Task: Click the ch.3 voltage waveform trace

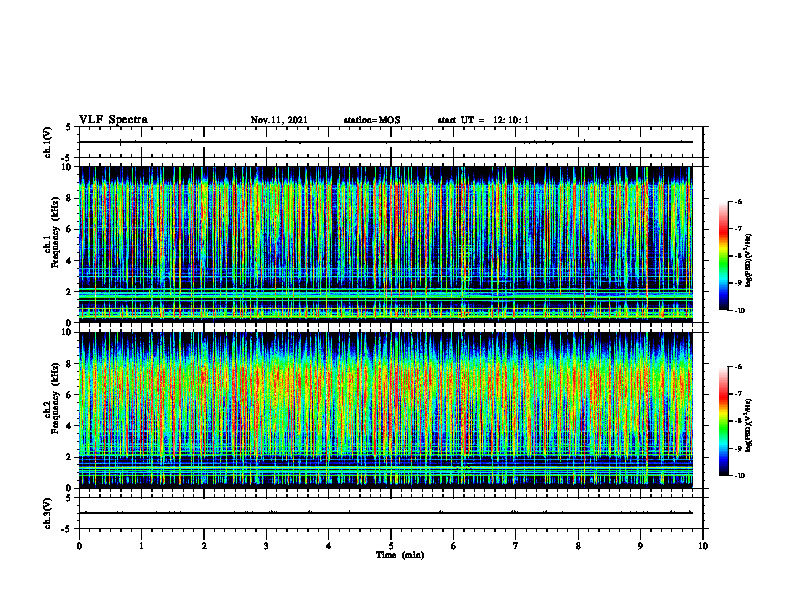Action: [386, 513]
